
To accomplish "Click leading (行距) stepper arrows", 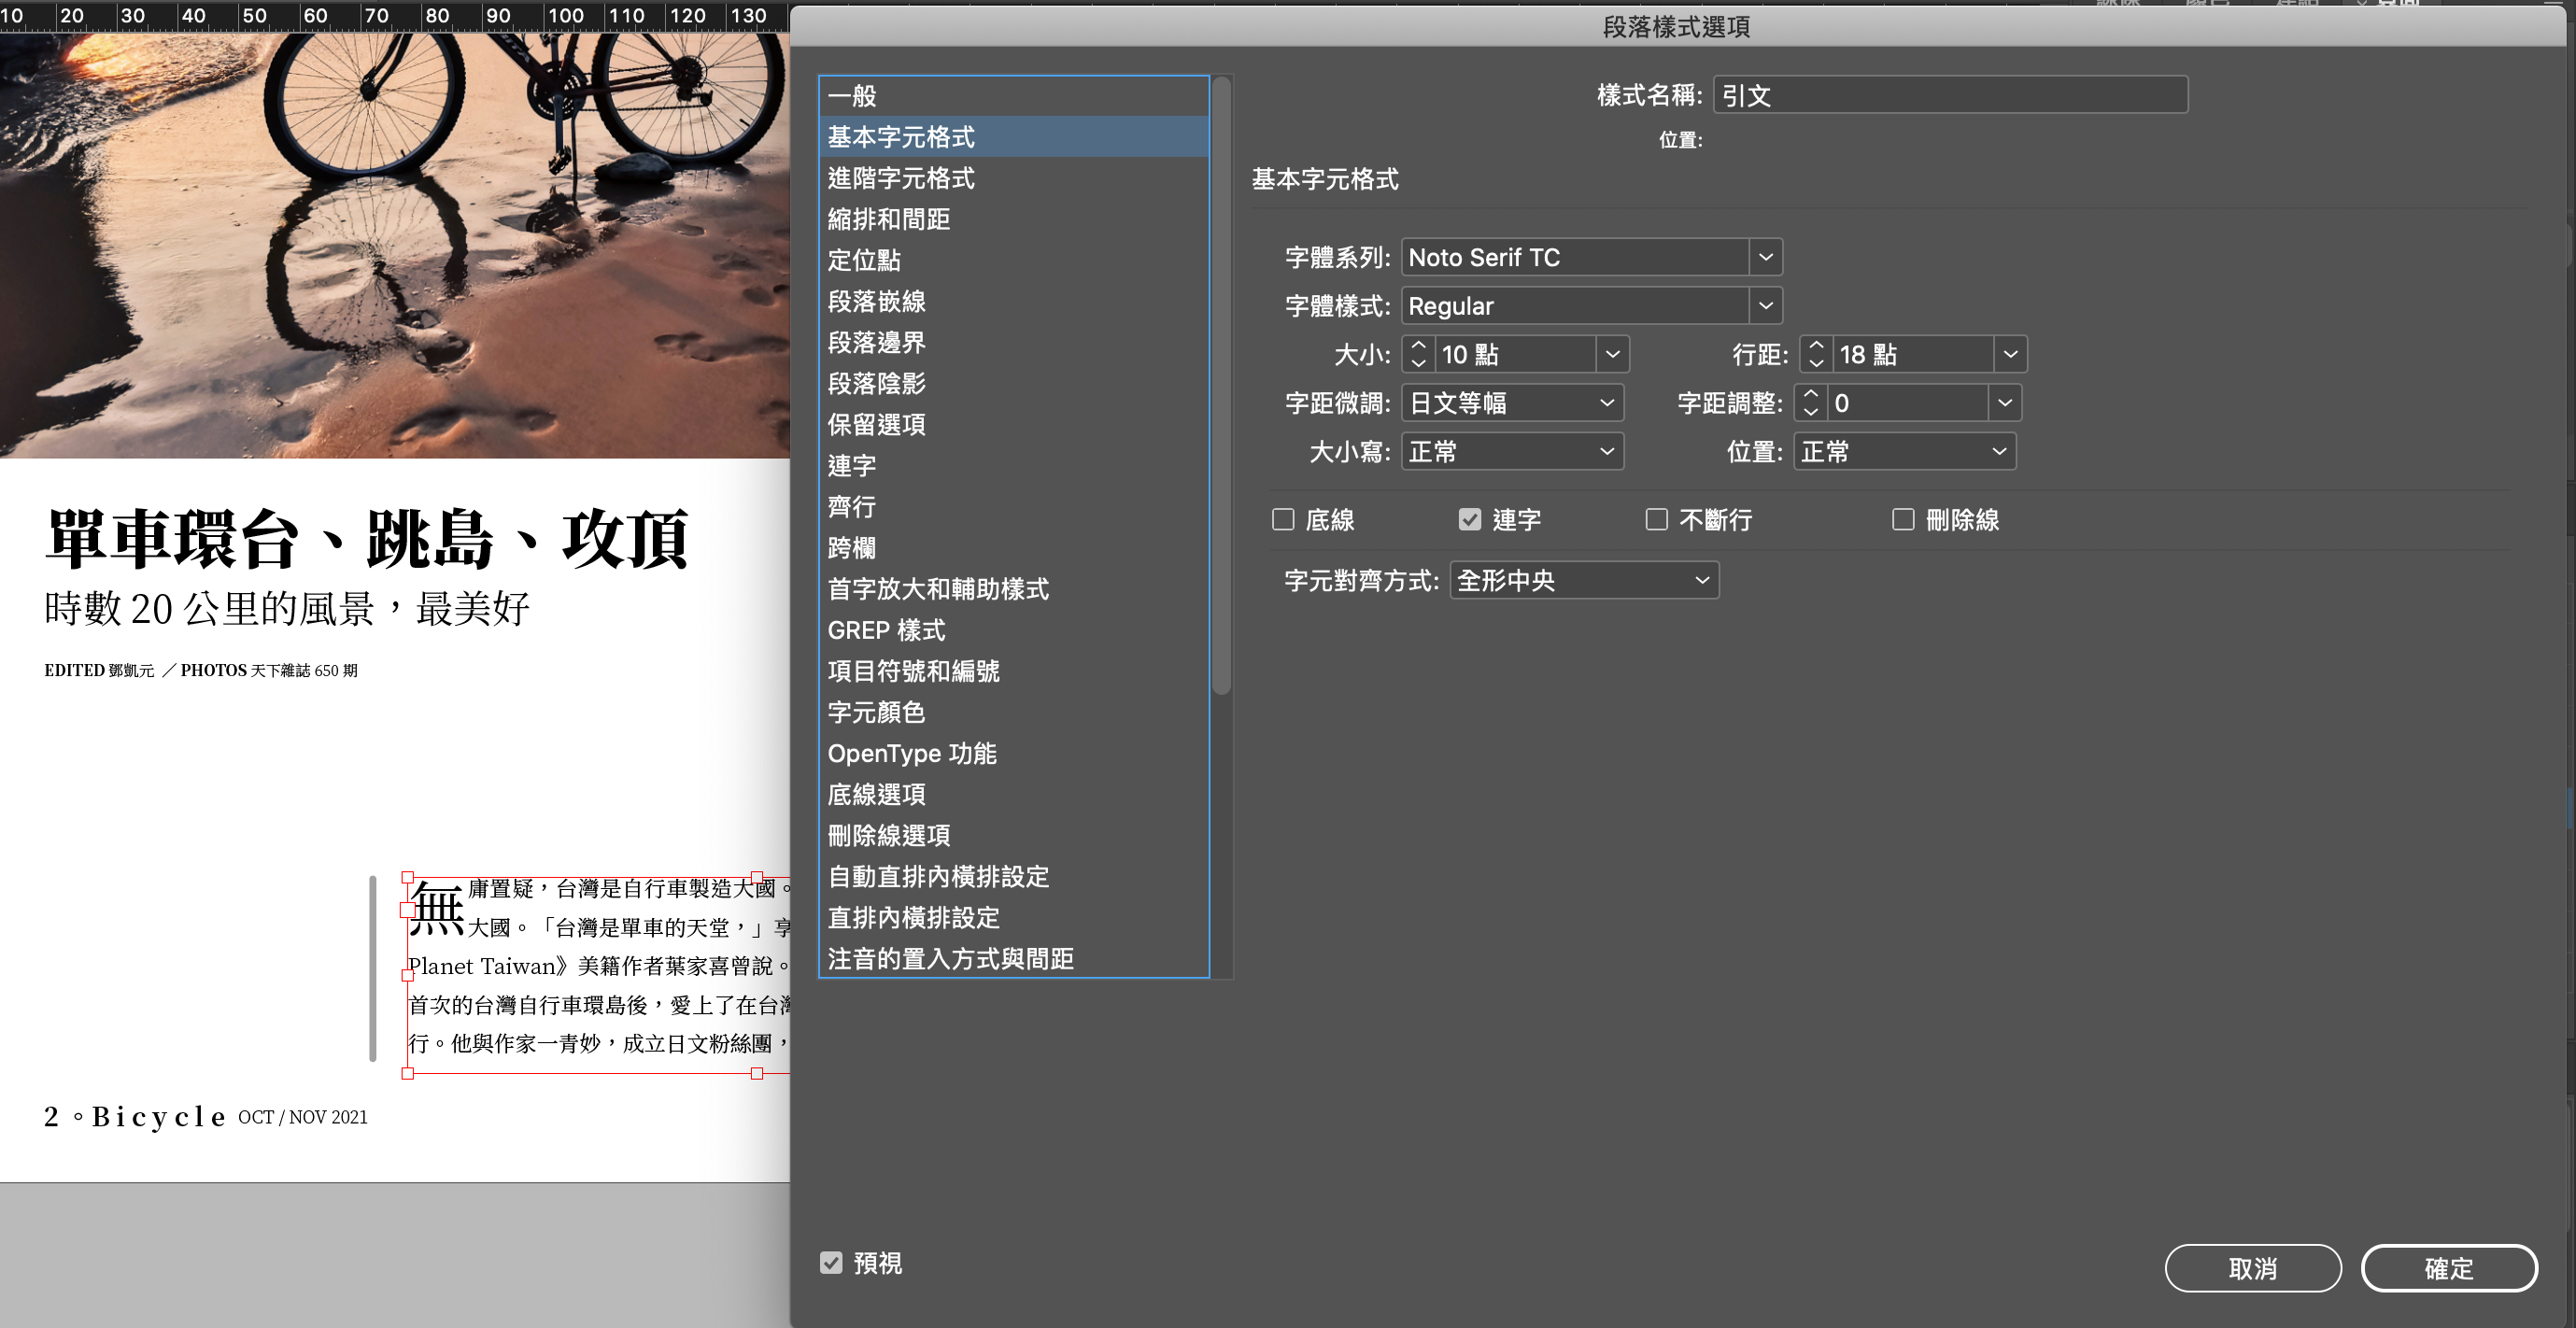I will click(x=1816, y=354).
